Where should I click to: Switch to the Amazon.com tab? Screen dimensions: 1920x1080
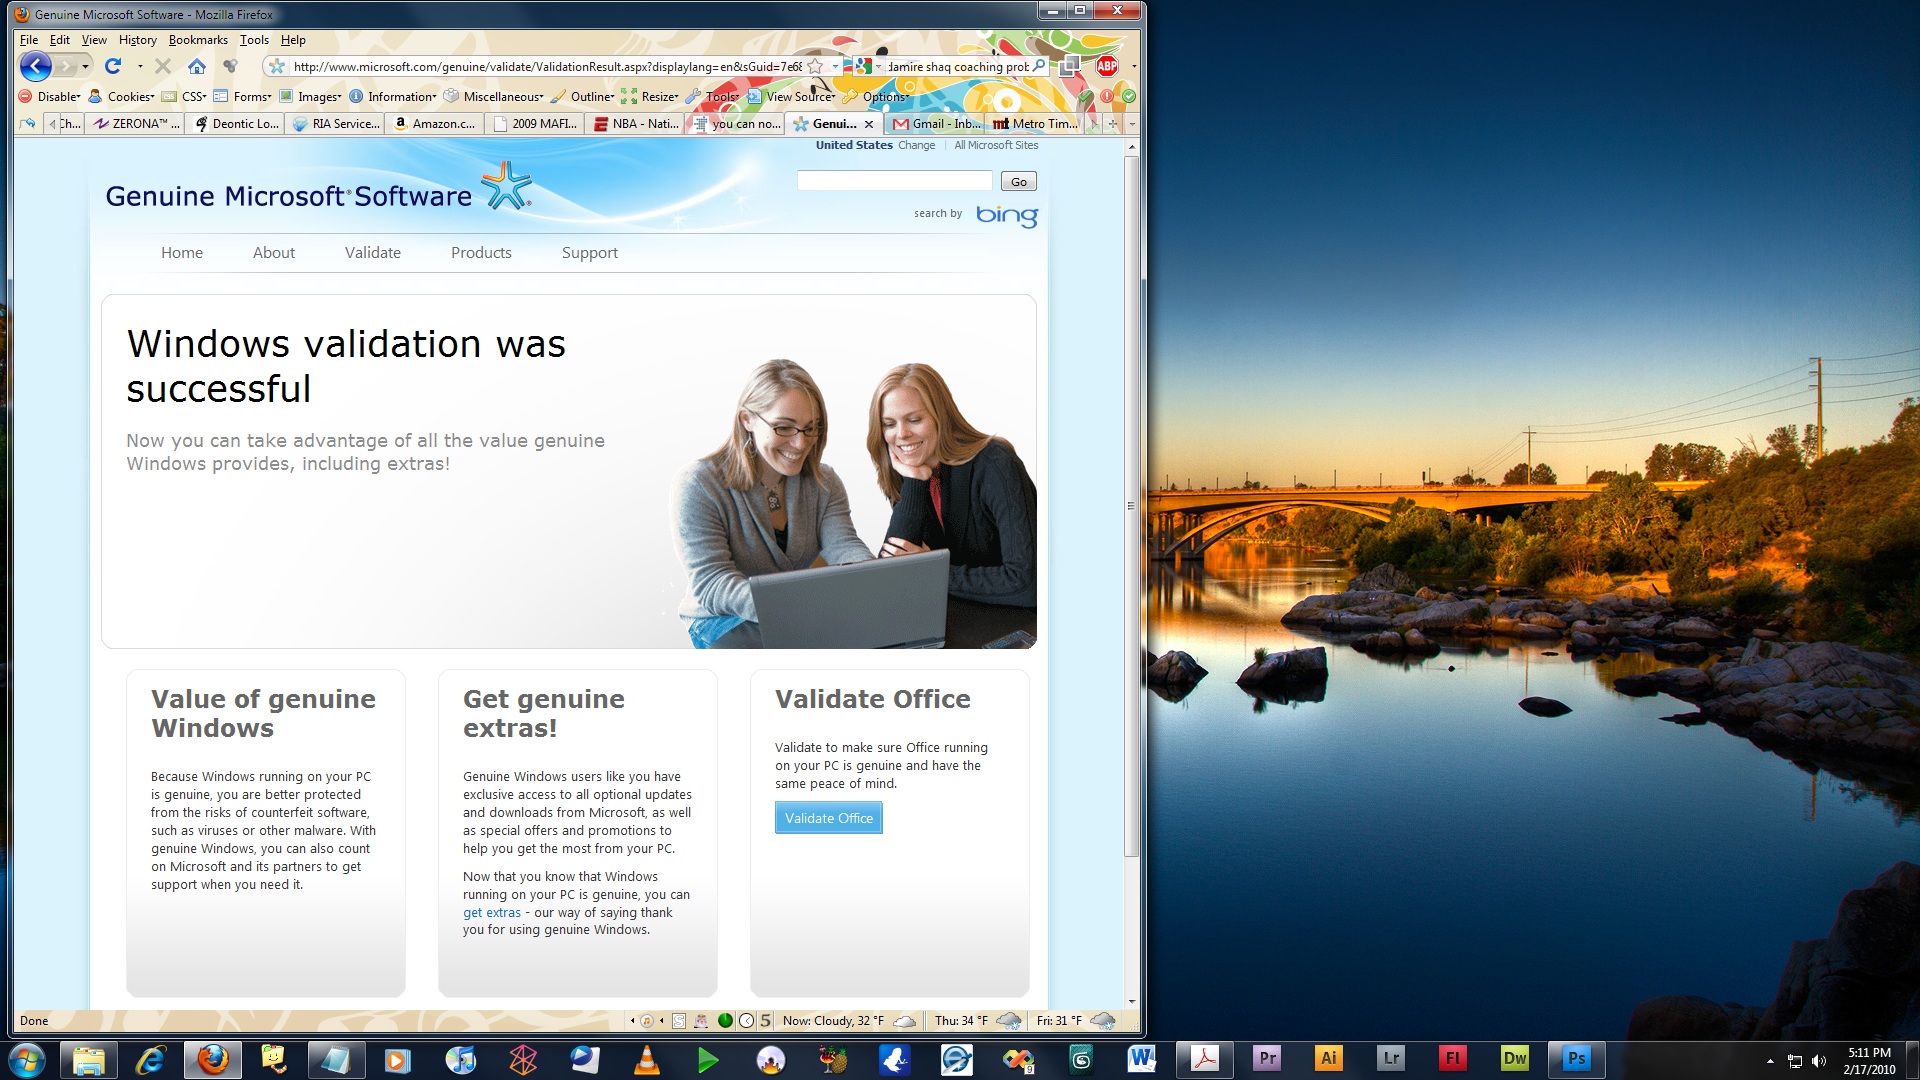[435, 124]
